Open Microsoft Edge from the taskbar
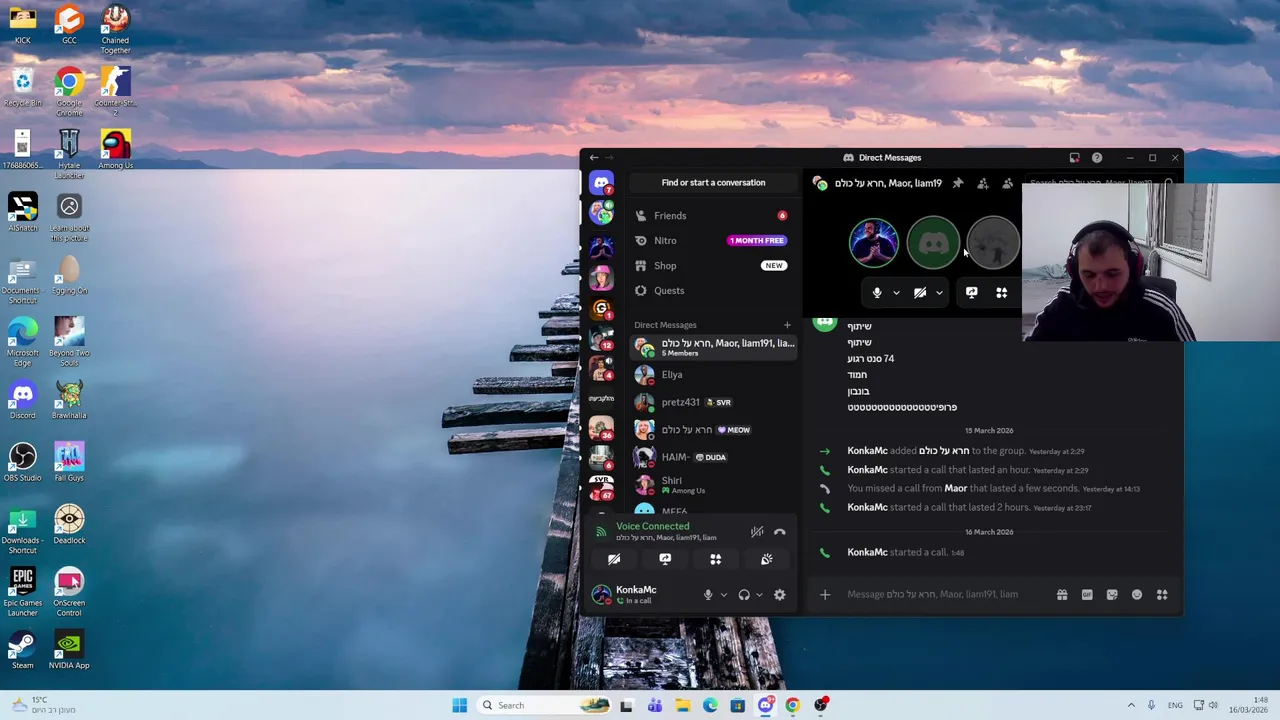Viewport: 1280px width, 720px height. (710, 705)
